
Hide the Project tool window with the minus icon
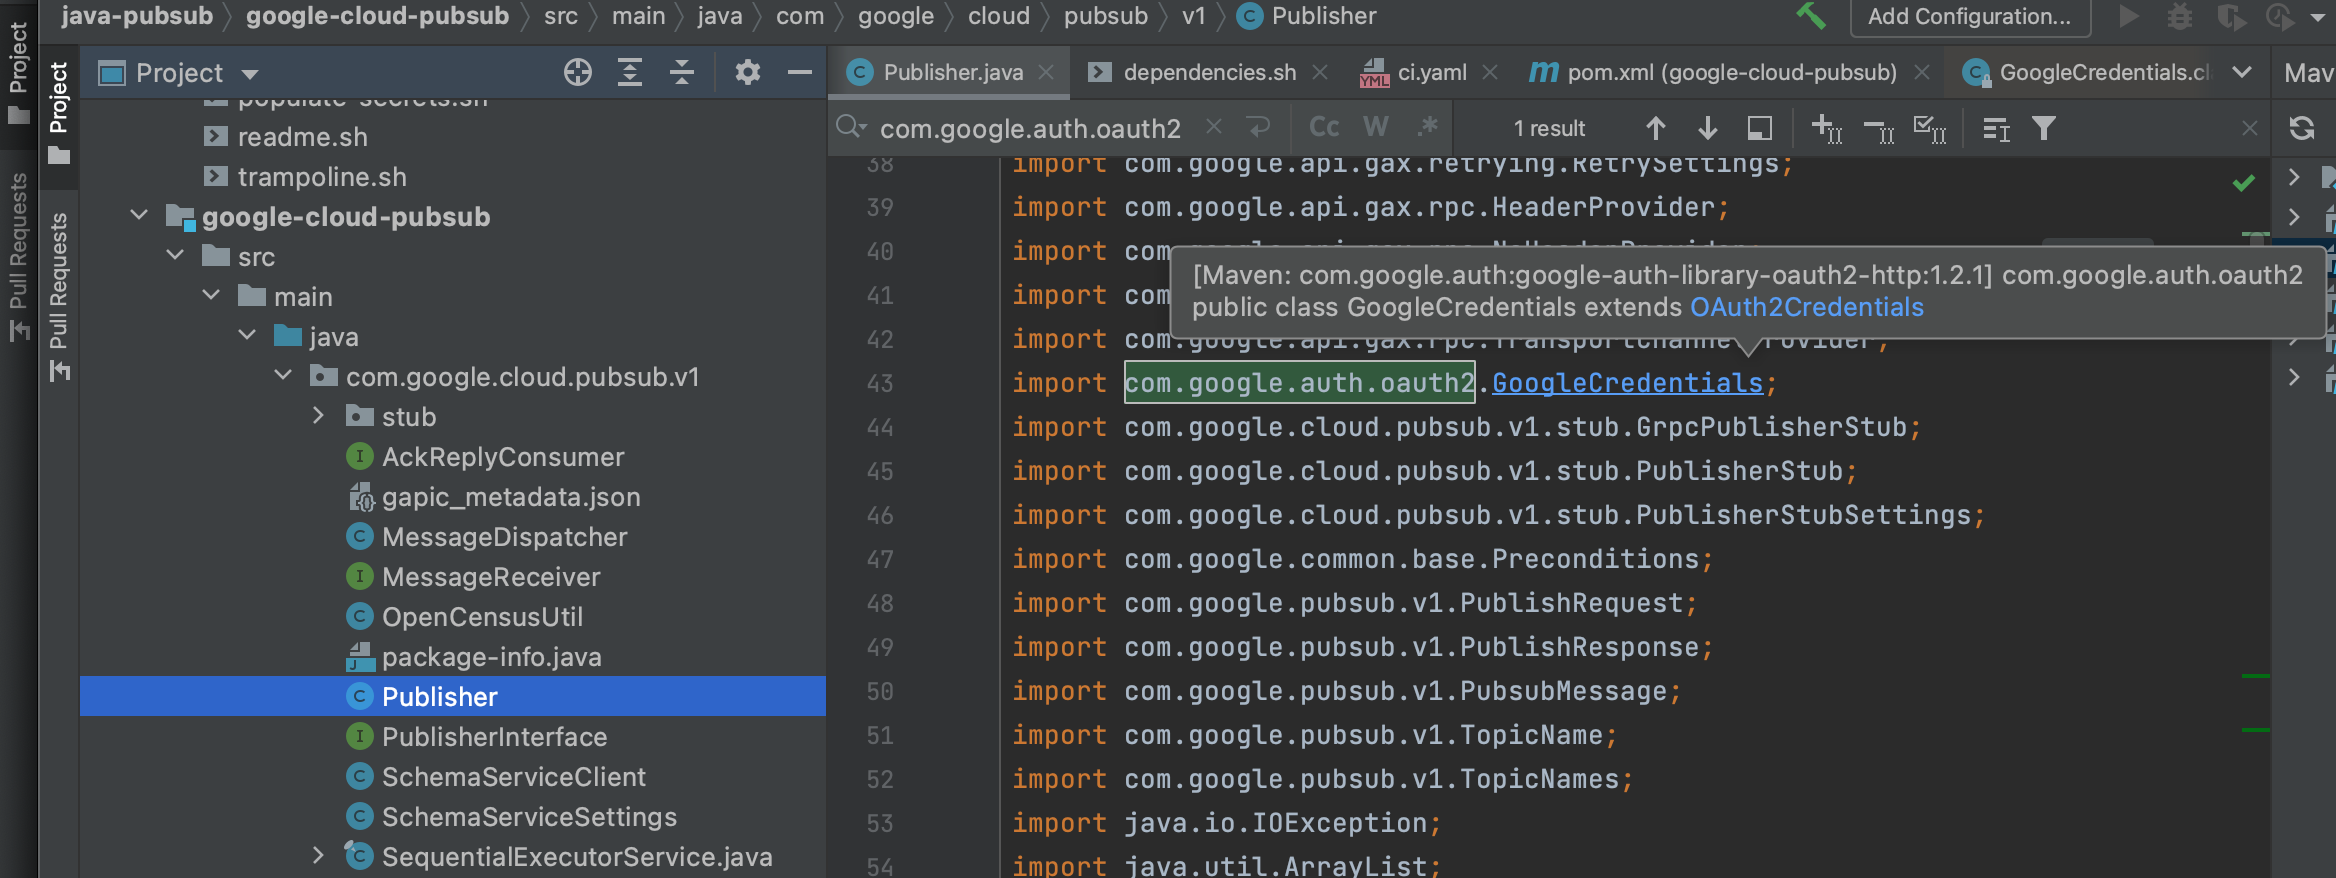tap(800, 72)
